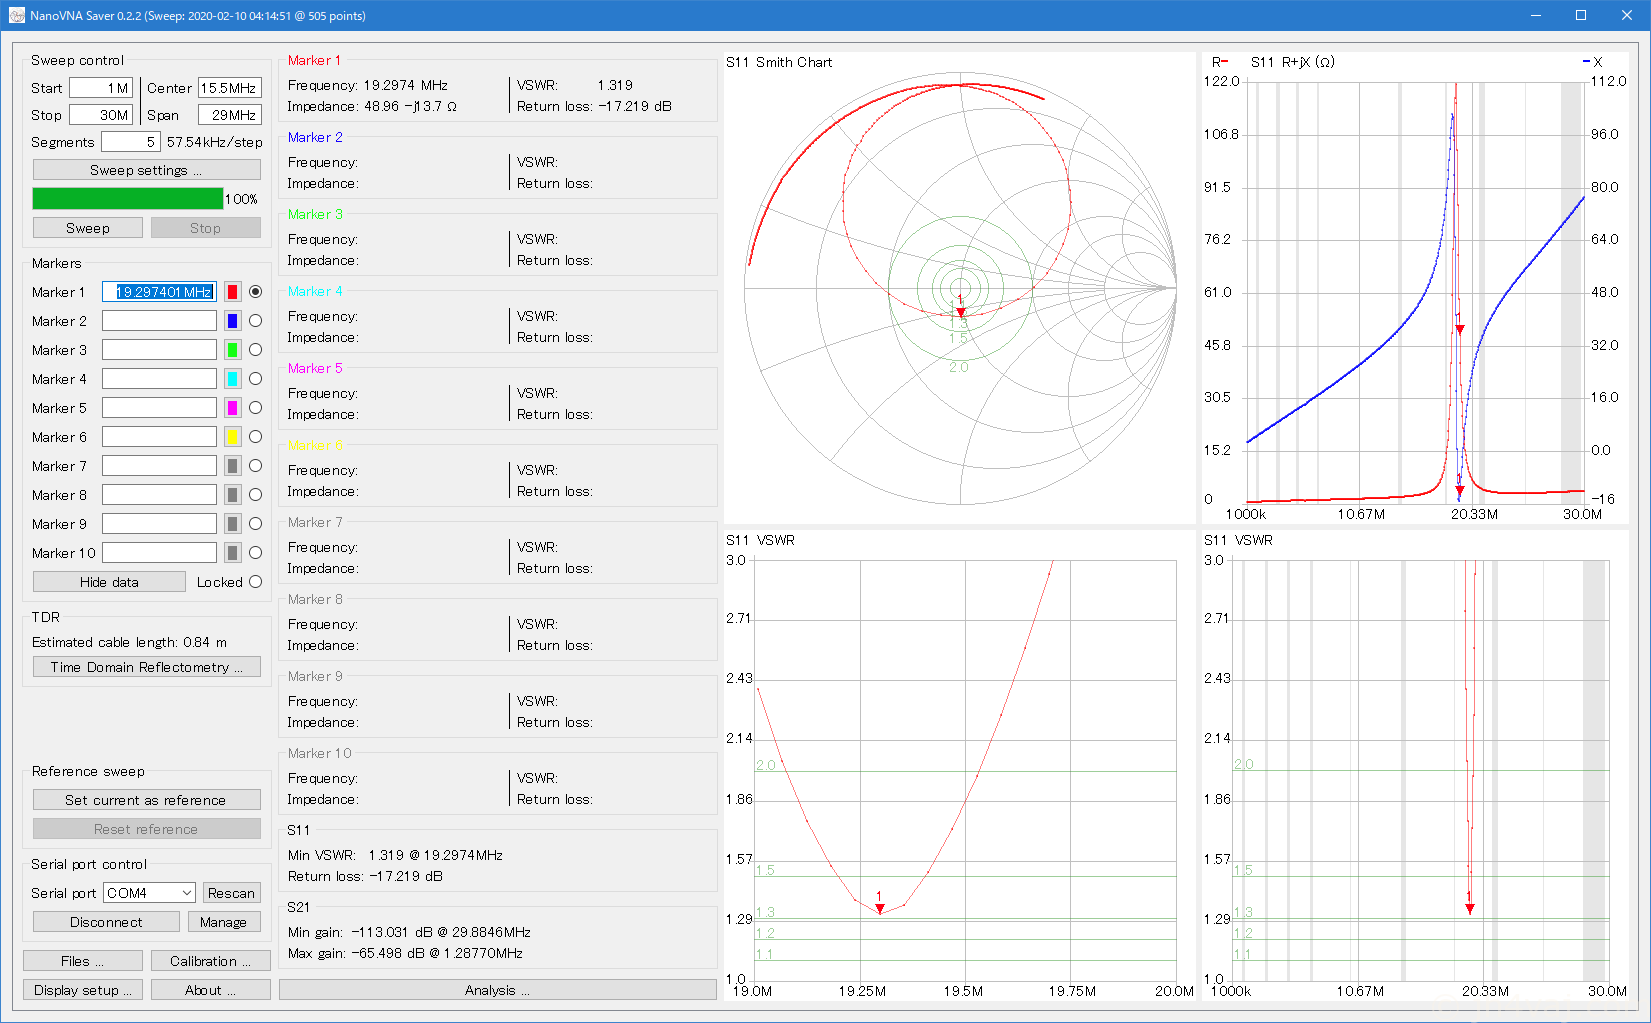Click marker 1 on the full-span VSWR chart
This screenshot has height=1023, width=1651.
1469,908
